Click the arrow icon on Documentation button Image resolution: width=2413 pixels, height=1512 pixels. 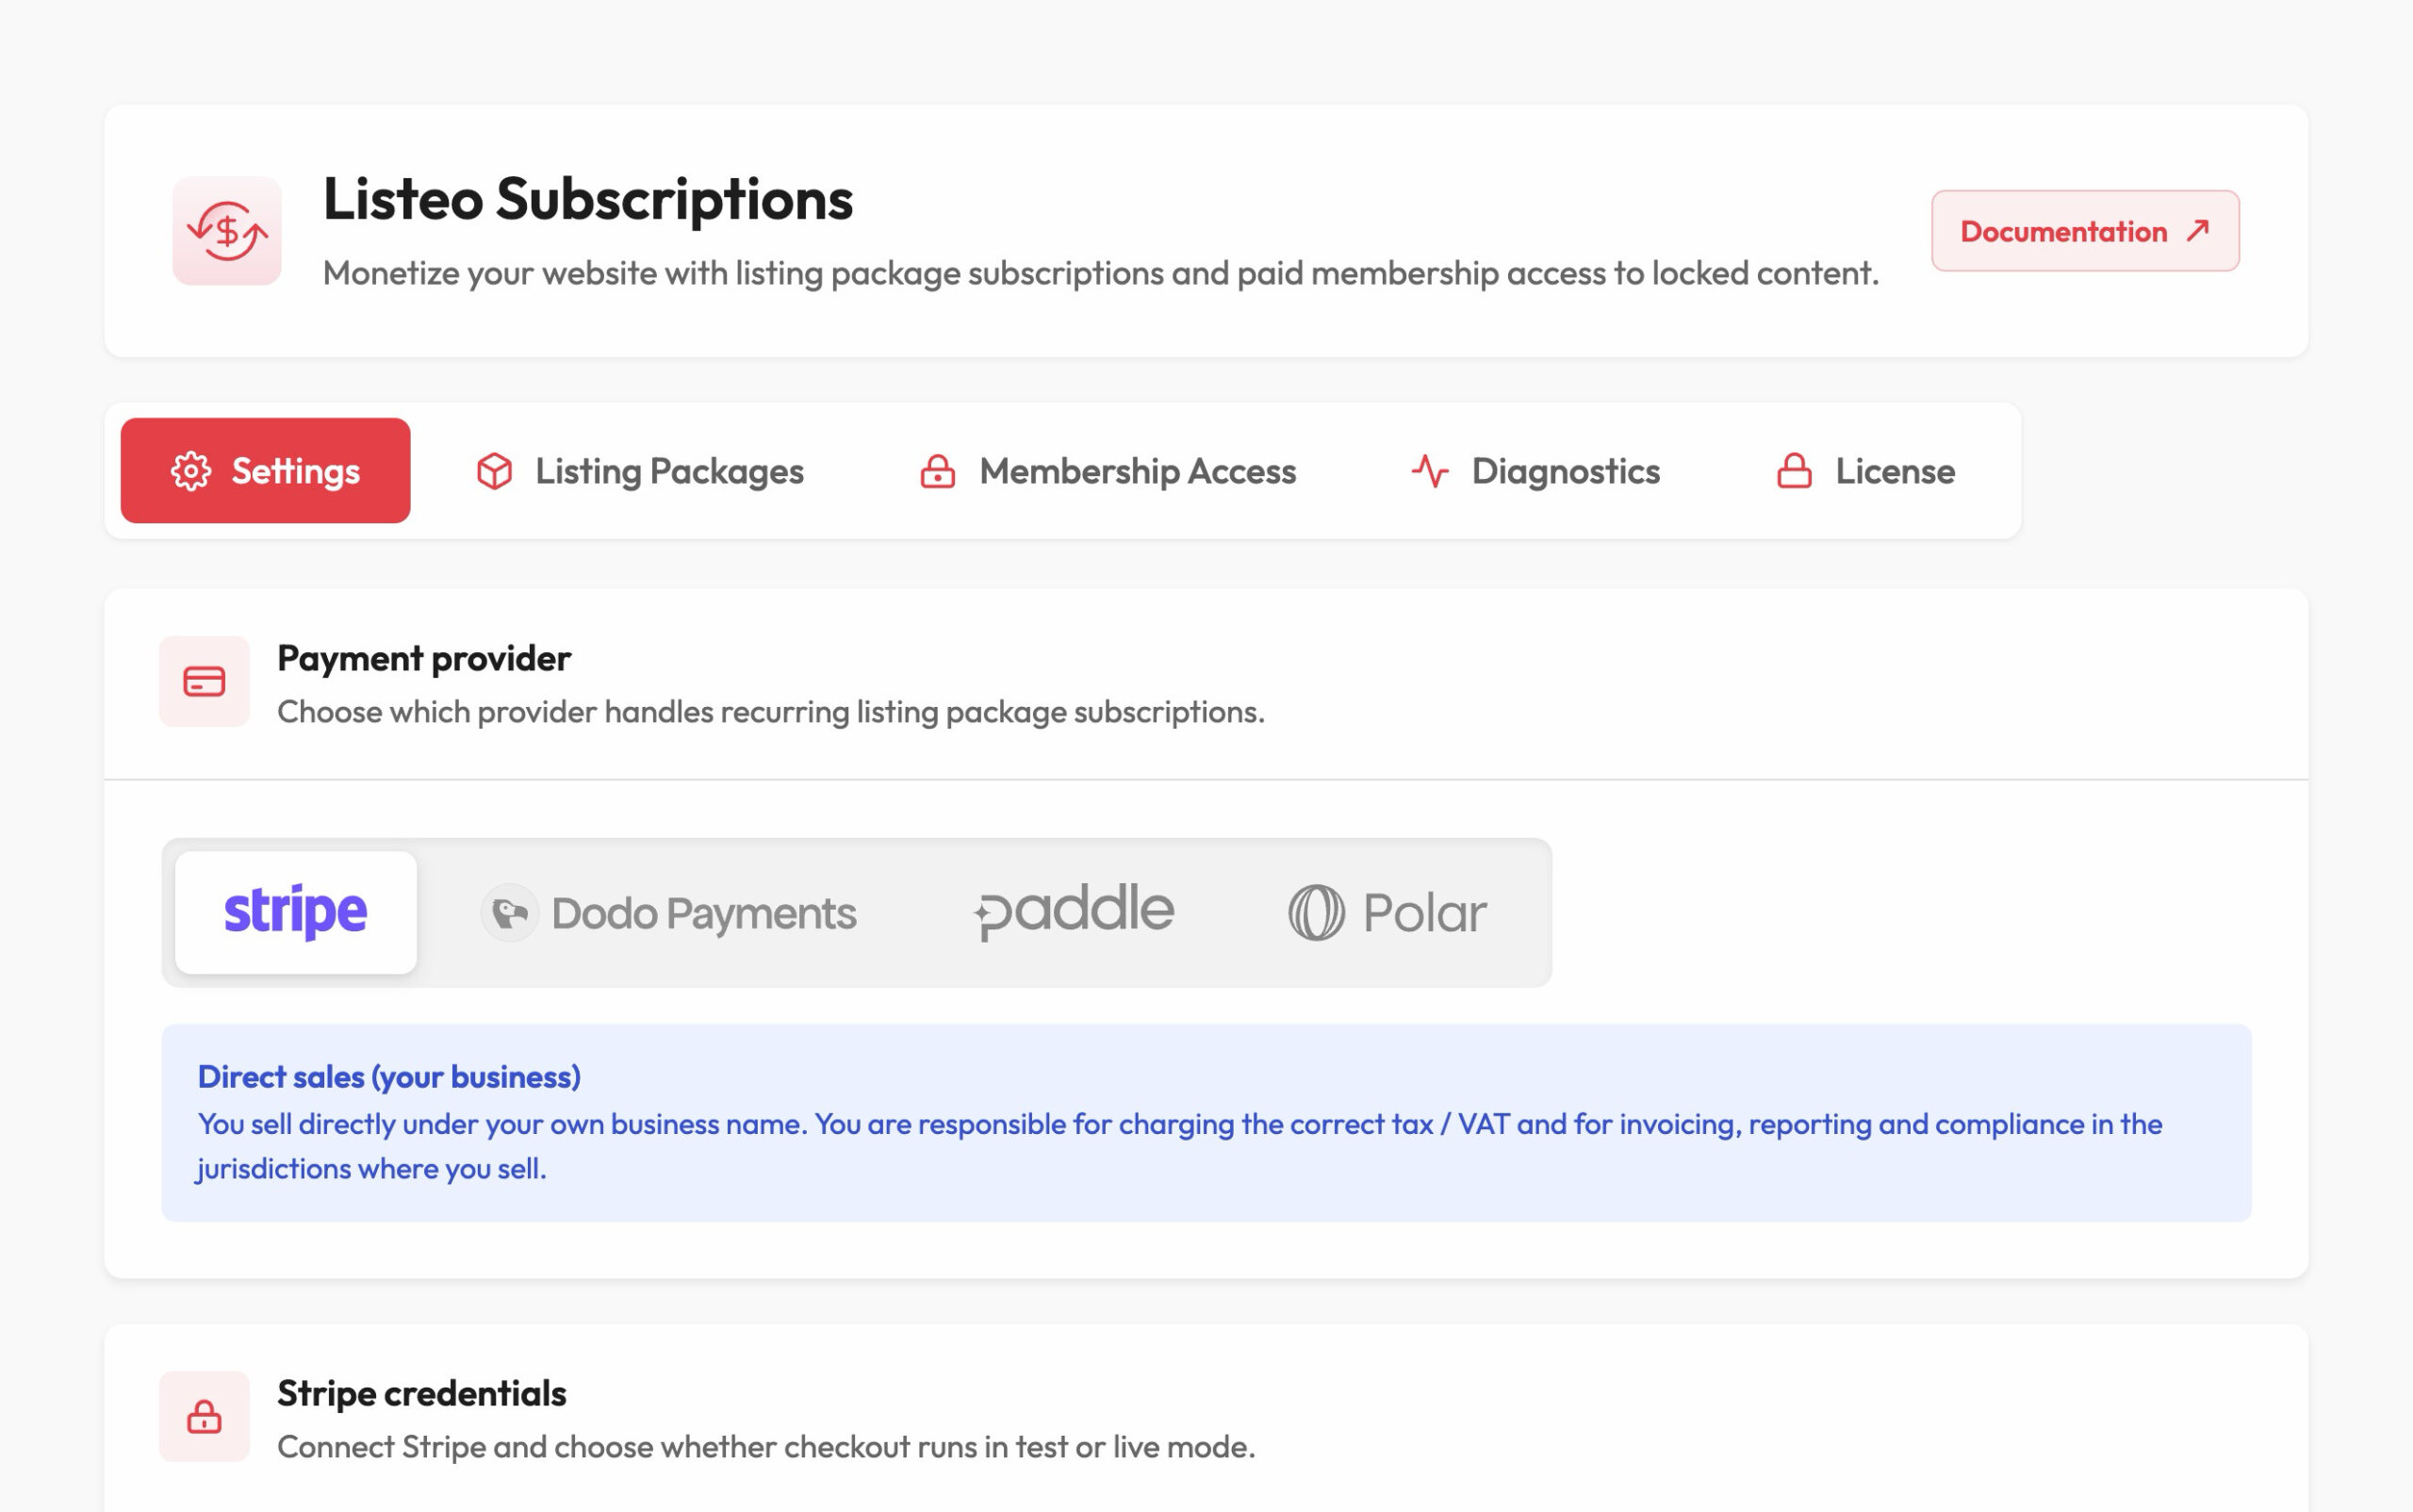(x=2197, y=231)
